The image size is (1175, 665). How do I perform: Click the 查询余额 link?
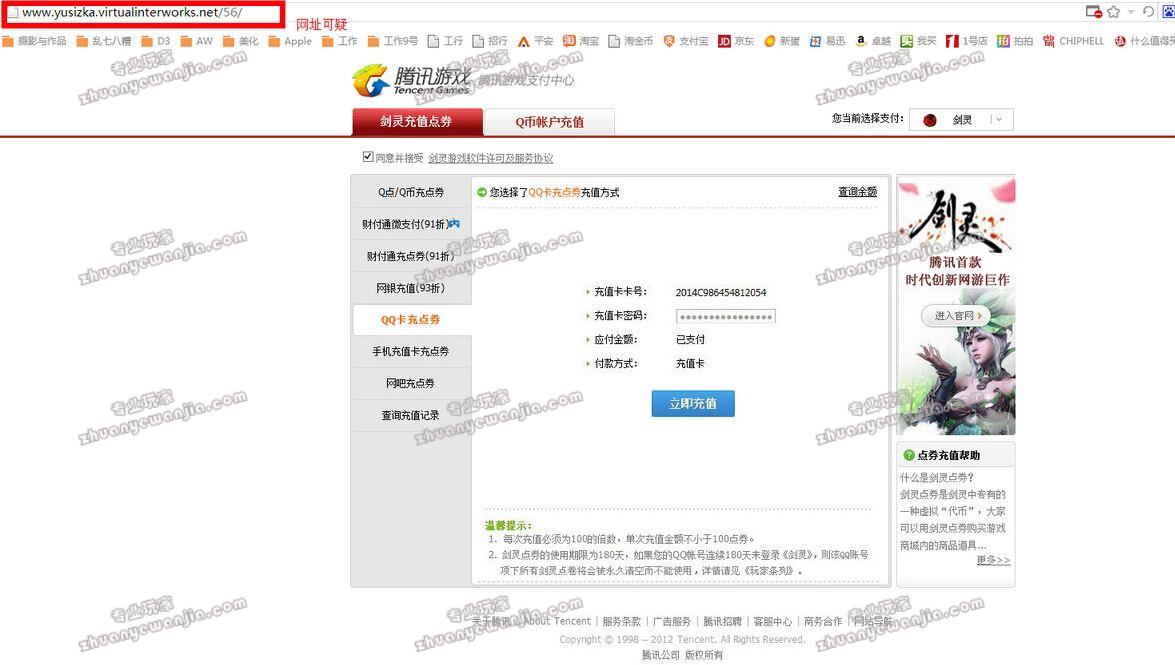point(857,192)
